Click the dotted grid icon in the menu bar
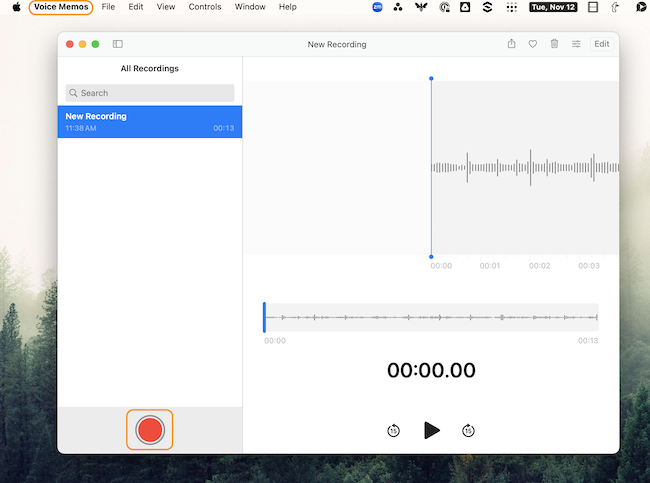 pyautogui.click(x=512, y=7)
